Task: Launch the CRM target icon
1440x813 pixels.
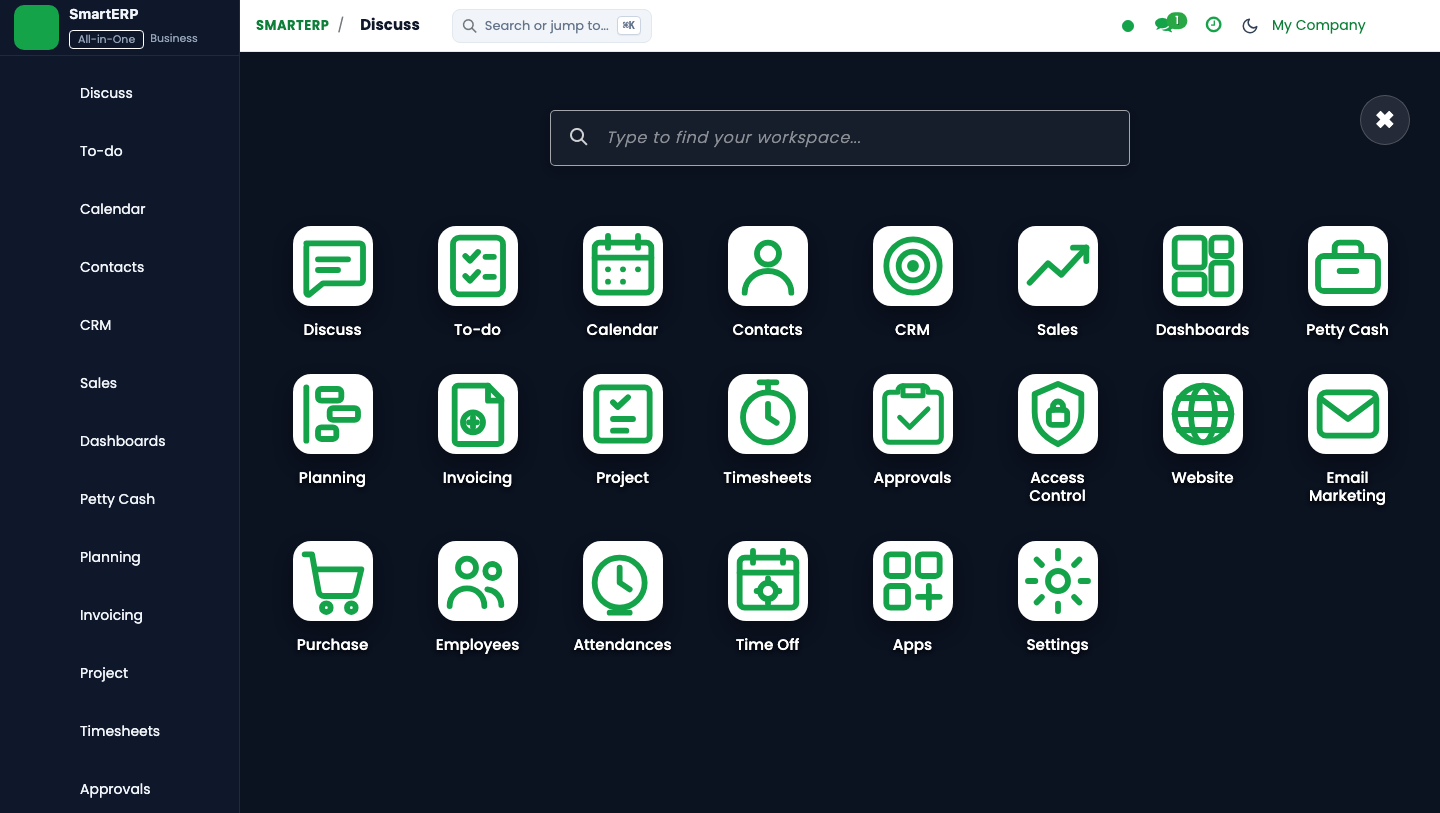Action: (913, 266)
